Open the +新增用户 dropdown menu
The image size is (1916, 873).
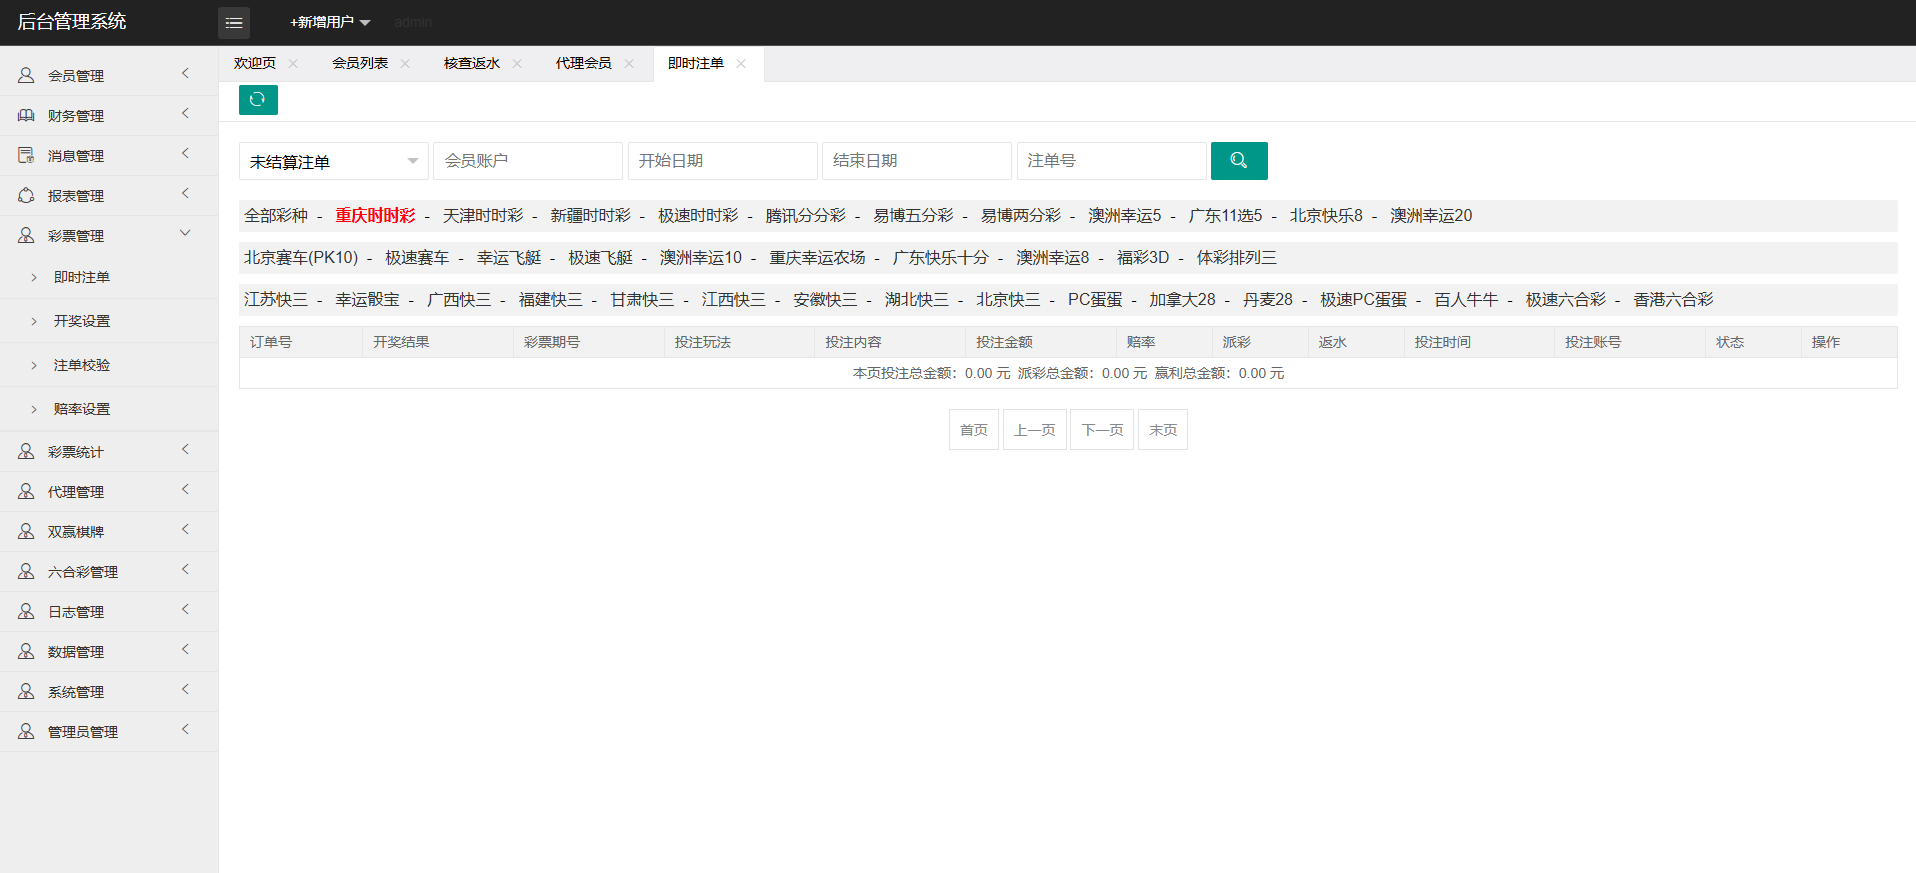tap(330, 22)
